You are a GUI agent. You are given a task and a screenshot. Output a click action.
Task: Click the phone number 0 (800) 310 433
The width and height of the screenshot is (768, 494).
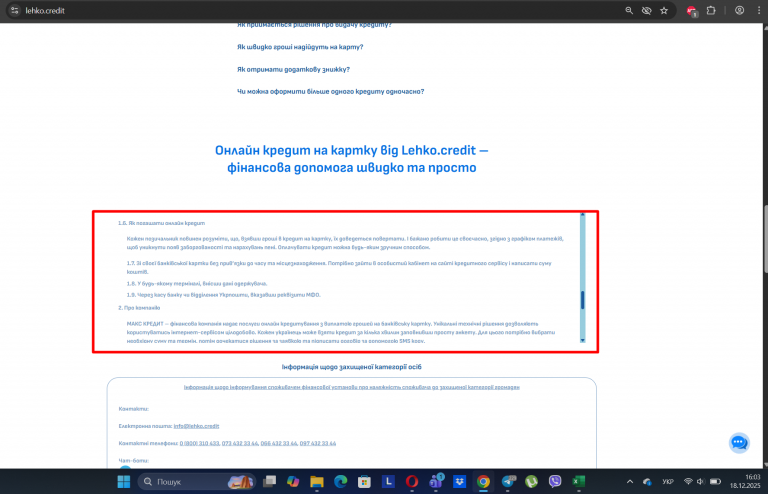pyautogui.click(x=199, y=443)
